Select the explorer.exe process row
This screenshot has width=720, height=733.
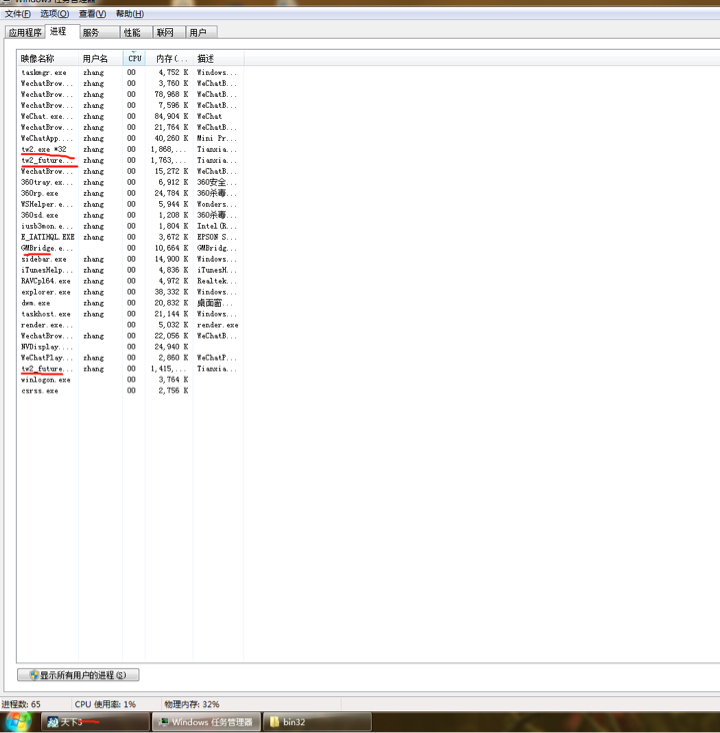click(x=130, y=292)
